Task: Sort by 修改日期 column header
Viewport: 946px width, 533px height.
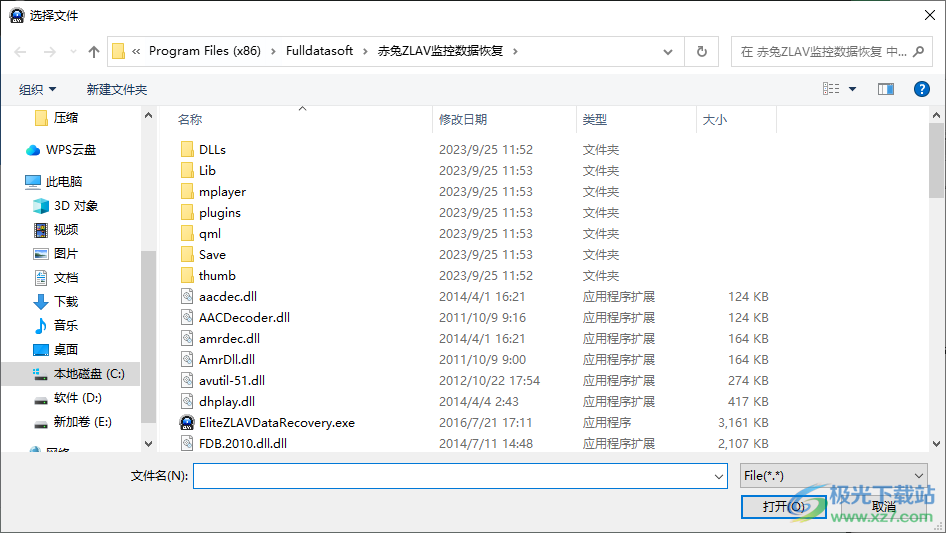Action: 463,120
